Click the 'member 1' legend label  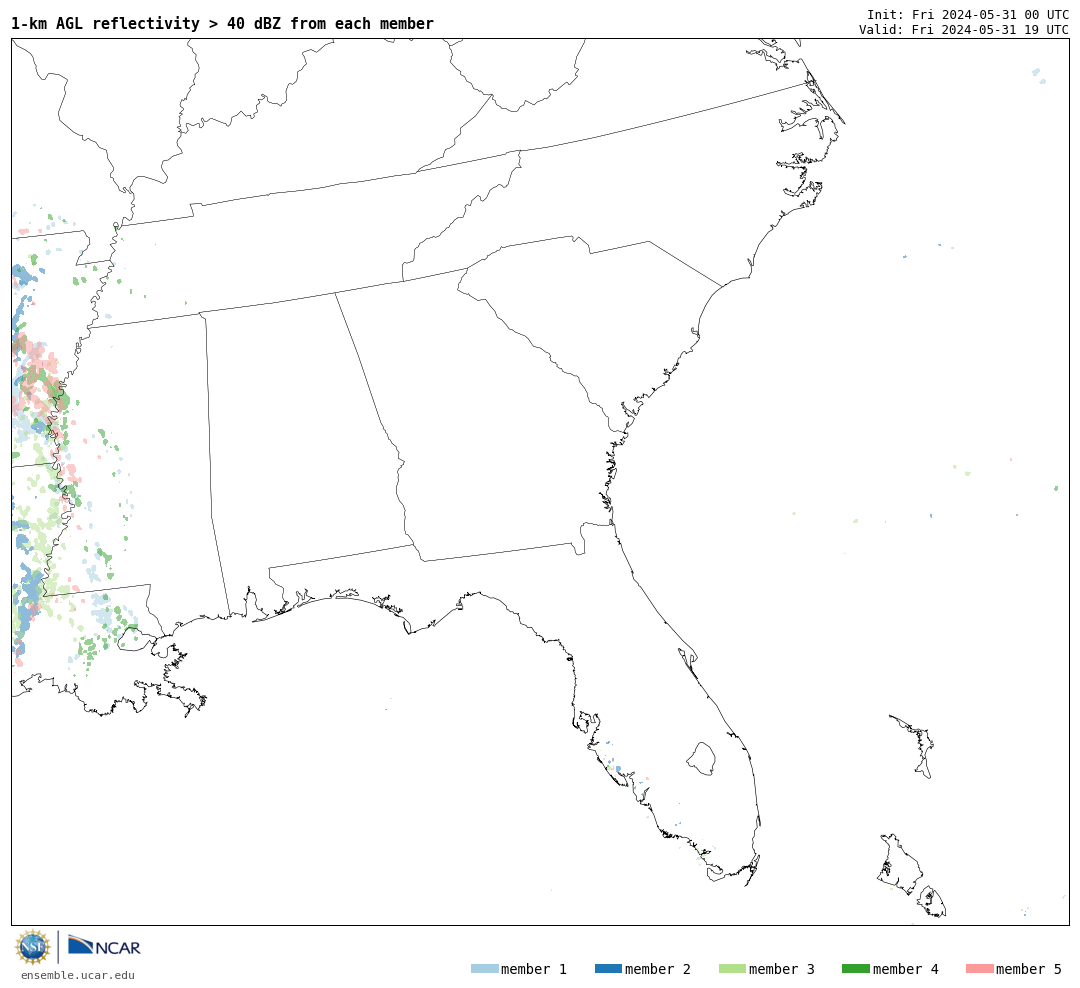click(534, 969)
